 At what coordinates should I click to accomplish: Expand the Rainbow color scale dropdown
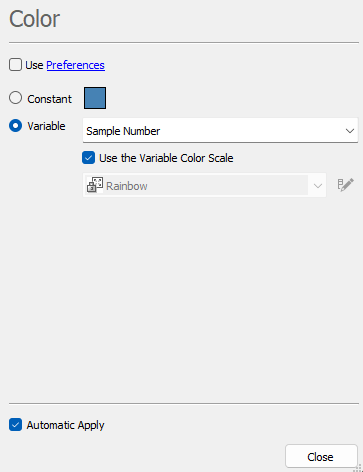point(204,185)
